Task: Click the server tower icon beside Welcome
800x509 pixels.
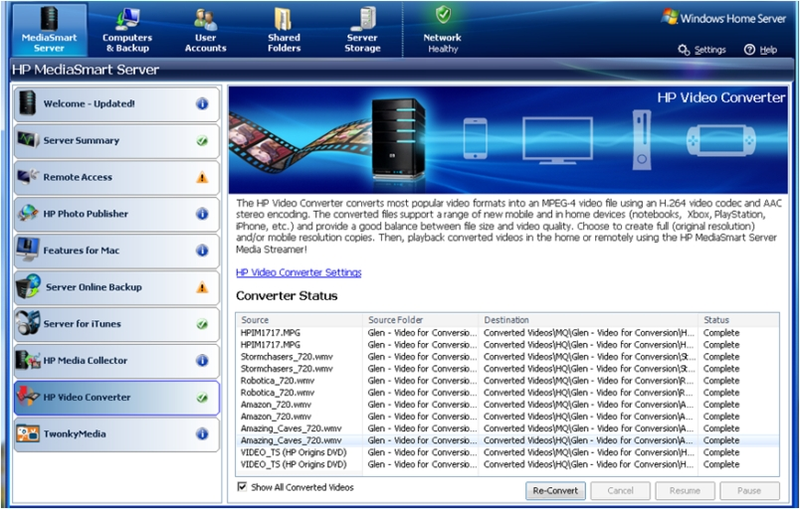Action: point(28,103)
